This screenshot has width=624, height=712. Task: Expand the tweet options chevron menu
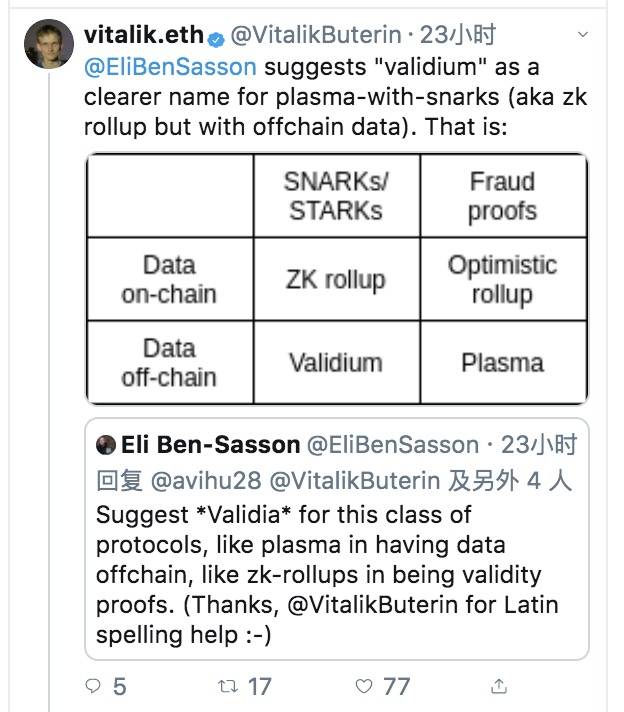[x=583, y=35]
